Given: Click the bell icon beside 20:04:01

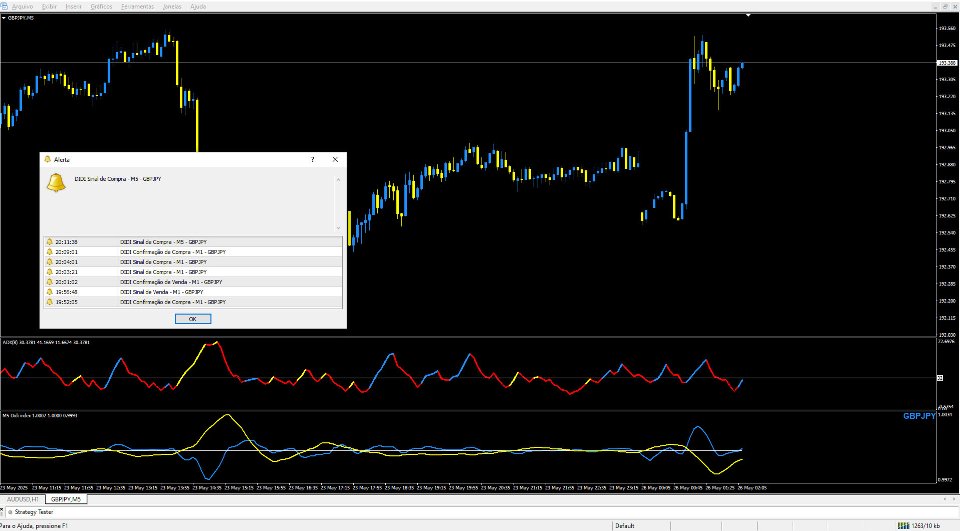Looking at the screenshot, I should point(50,262).
